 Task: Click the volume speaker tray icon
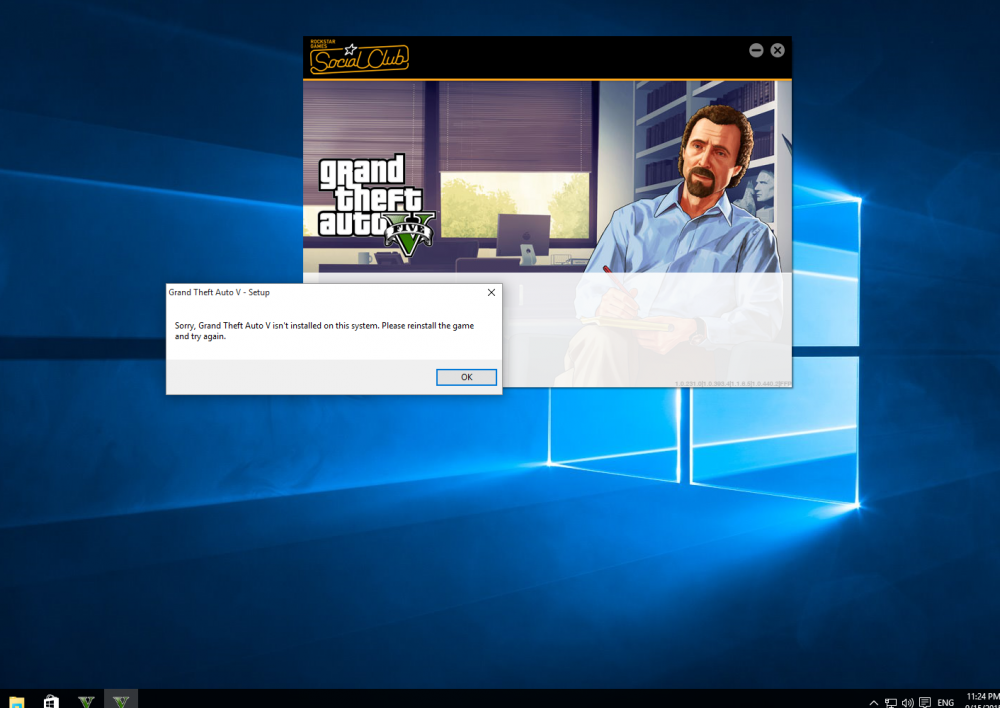907,703
